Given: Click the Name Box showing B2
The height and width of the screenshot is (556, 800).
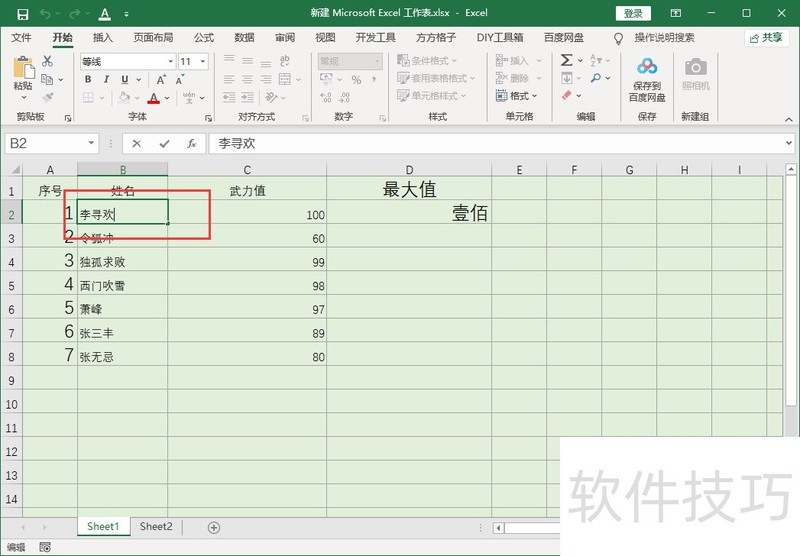Looking at the screenshot, I should tap(51, 143).
